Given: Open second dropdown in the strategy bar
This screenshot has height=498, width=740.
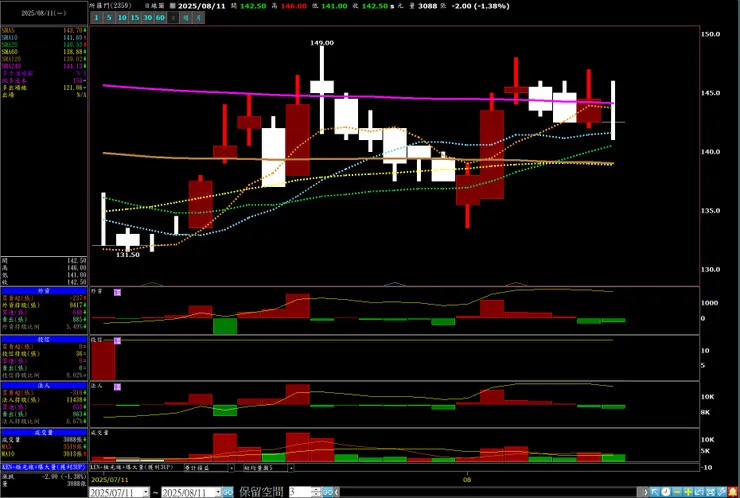Looking at the screenshot, I should (x=291, y=468).
